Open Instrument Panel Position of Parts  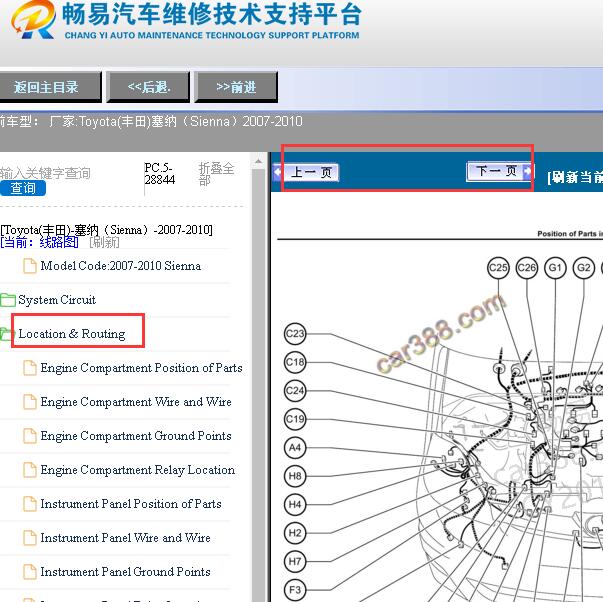[131, 504]
